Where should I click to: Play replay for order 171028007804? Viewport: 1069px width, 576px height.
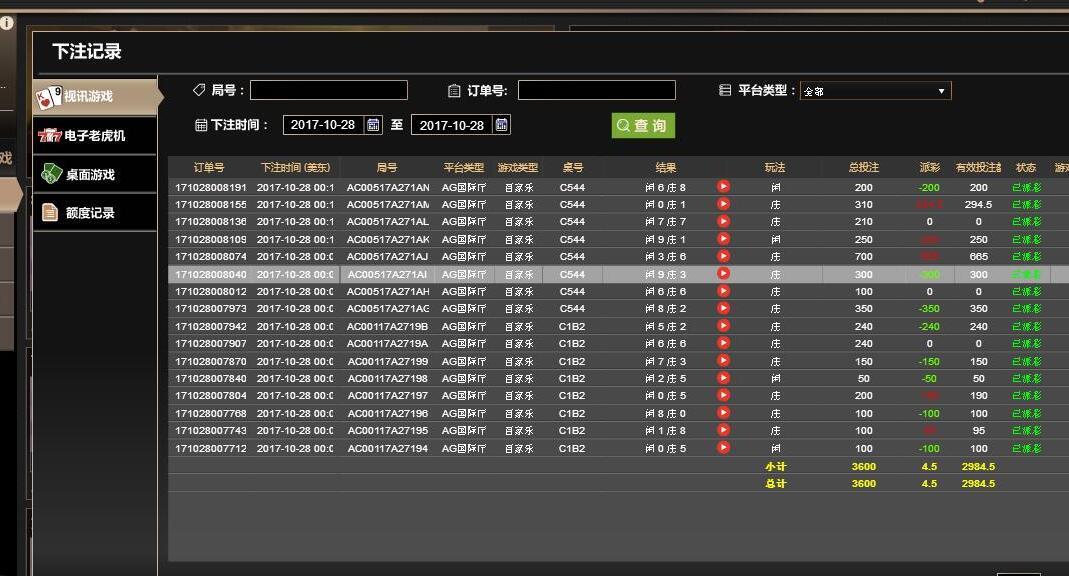tap(723, 395)
